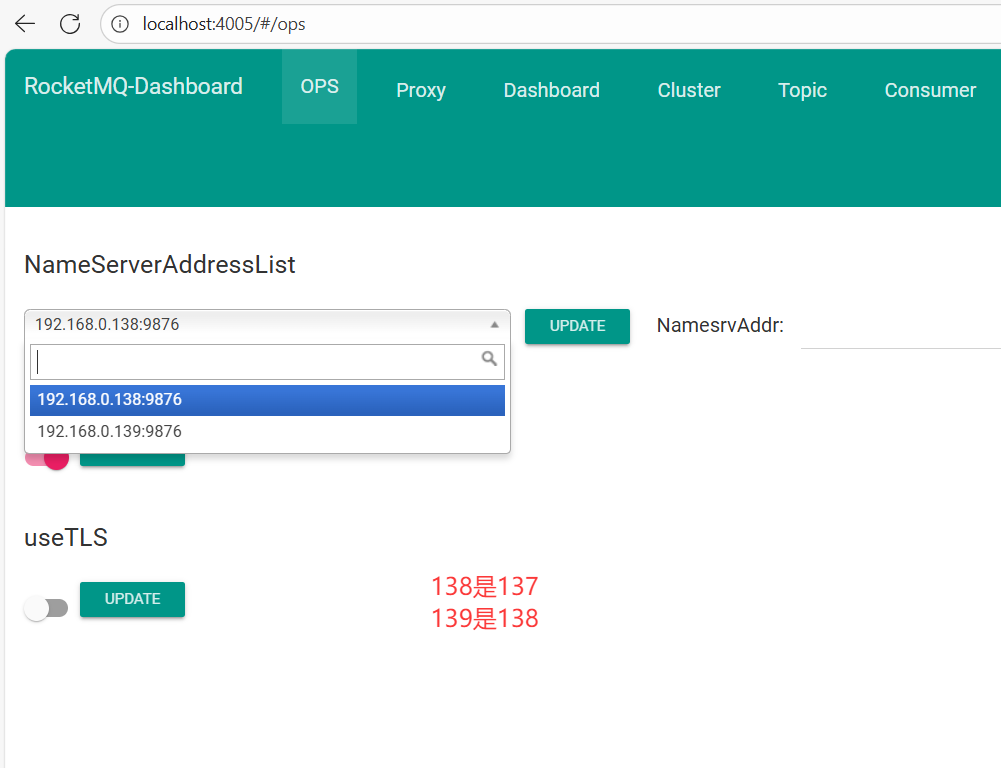Screen dimensions: 1001x768
Task: Click the magnifier icon in dropdown search
Action: coord(489,359)
